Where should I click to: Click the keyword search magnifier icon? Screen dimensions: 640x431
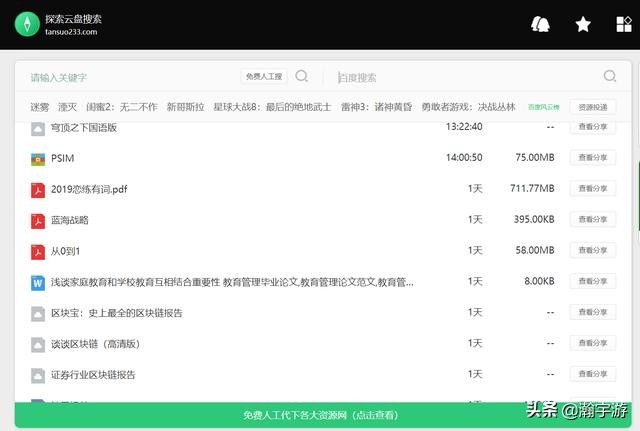point(302,76)
